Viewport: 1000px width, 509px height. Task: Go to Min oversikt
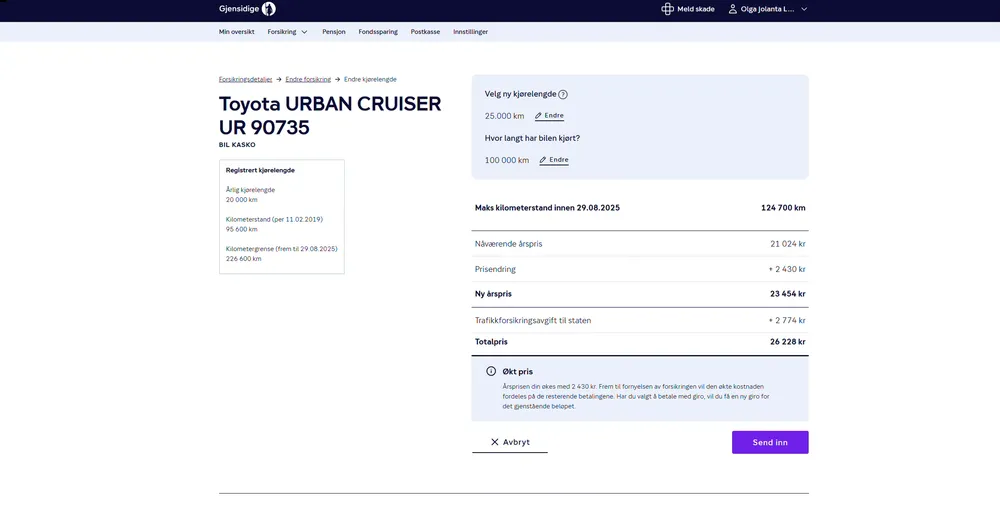(x=237, y=32)
